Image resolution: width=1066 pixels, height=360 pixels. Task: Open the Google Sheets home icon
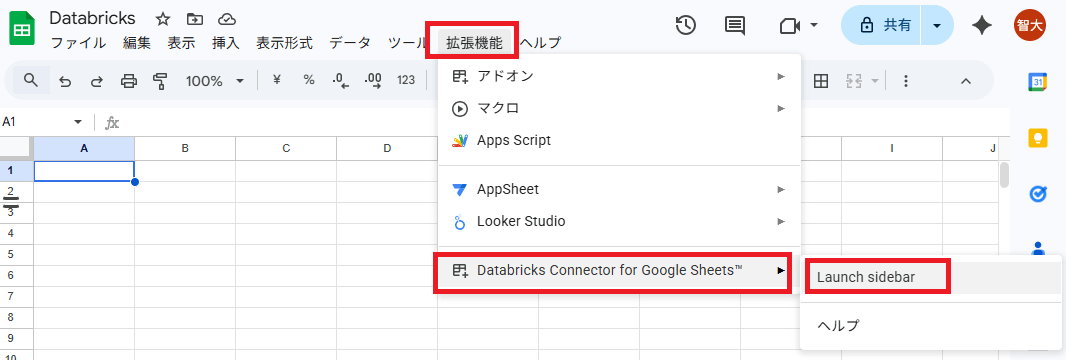(22, 30)
